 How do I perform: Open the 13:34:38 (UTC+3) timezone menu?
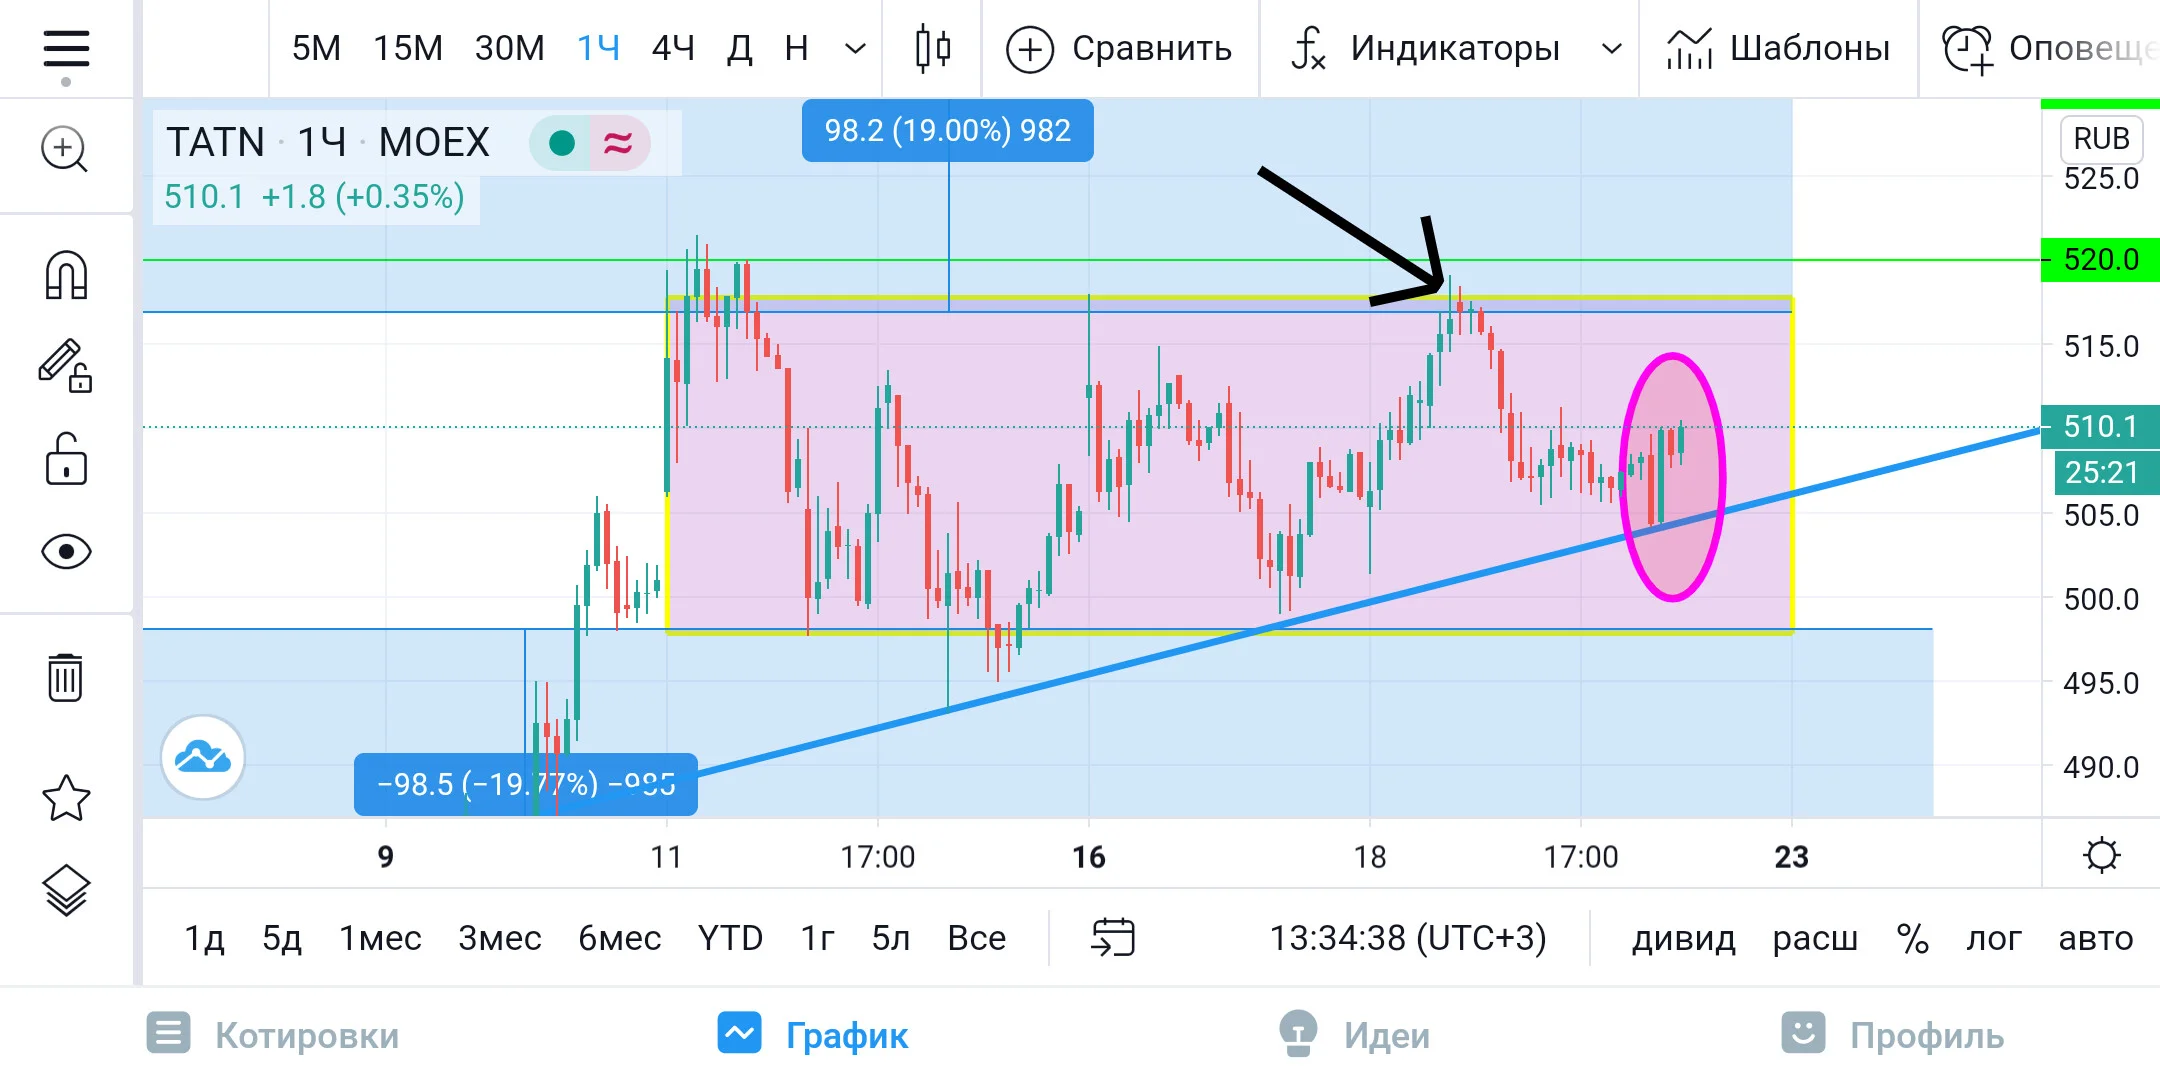pyautogui.click(x=1408, y=938)
